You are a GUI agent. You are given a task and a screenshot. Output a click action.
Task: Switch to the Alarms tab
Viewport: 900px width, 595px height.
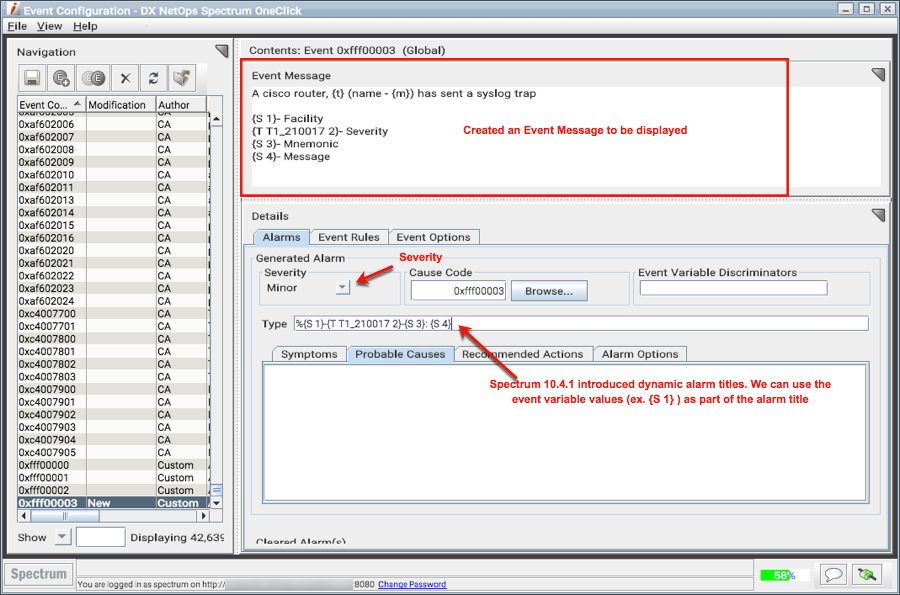click(281, 237)
